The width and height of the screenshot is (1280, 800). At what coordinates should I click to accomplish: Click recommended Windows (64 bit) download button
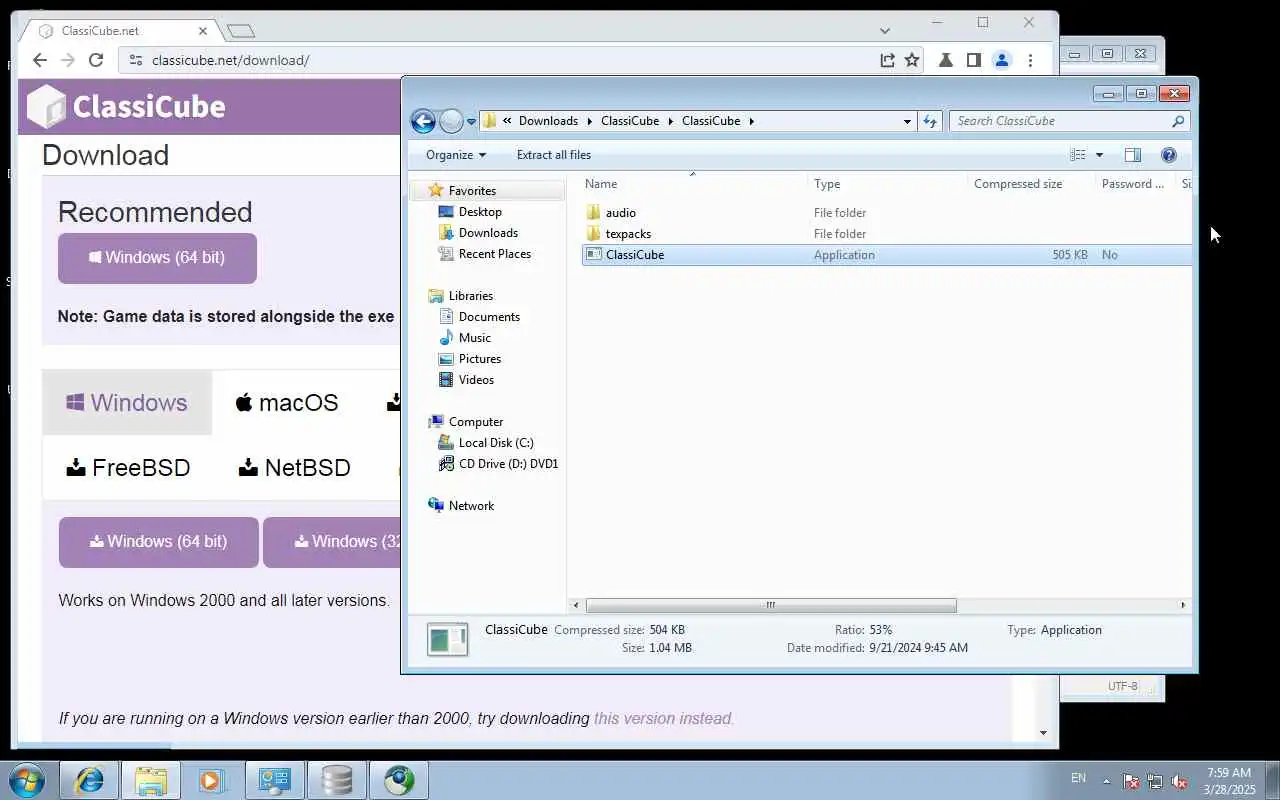click(x=157, y=258)
